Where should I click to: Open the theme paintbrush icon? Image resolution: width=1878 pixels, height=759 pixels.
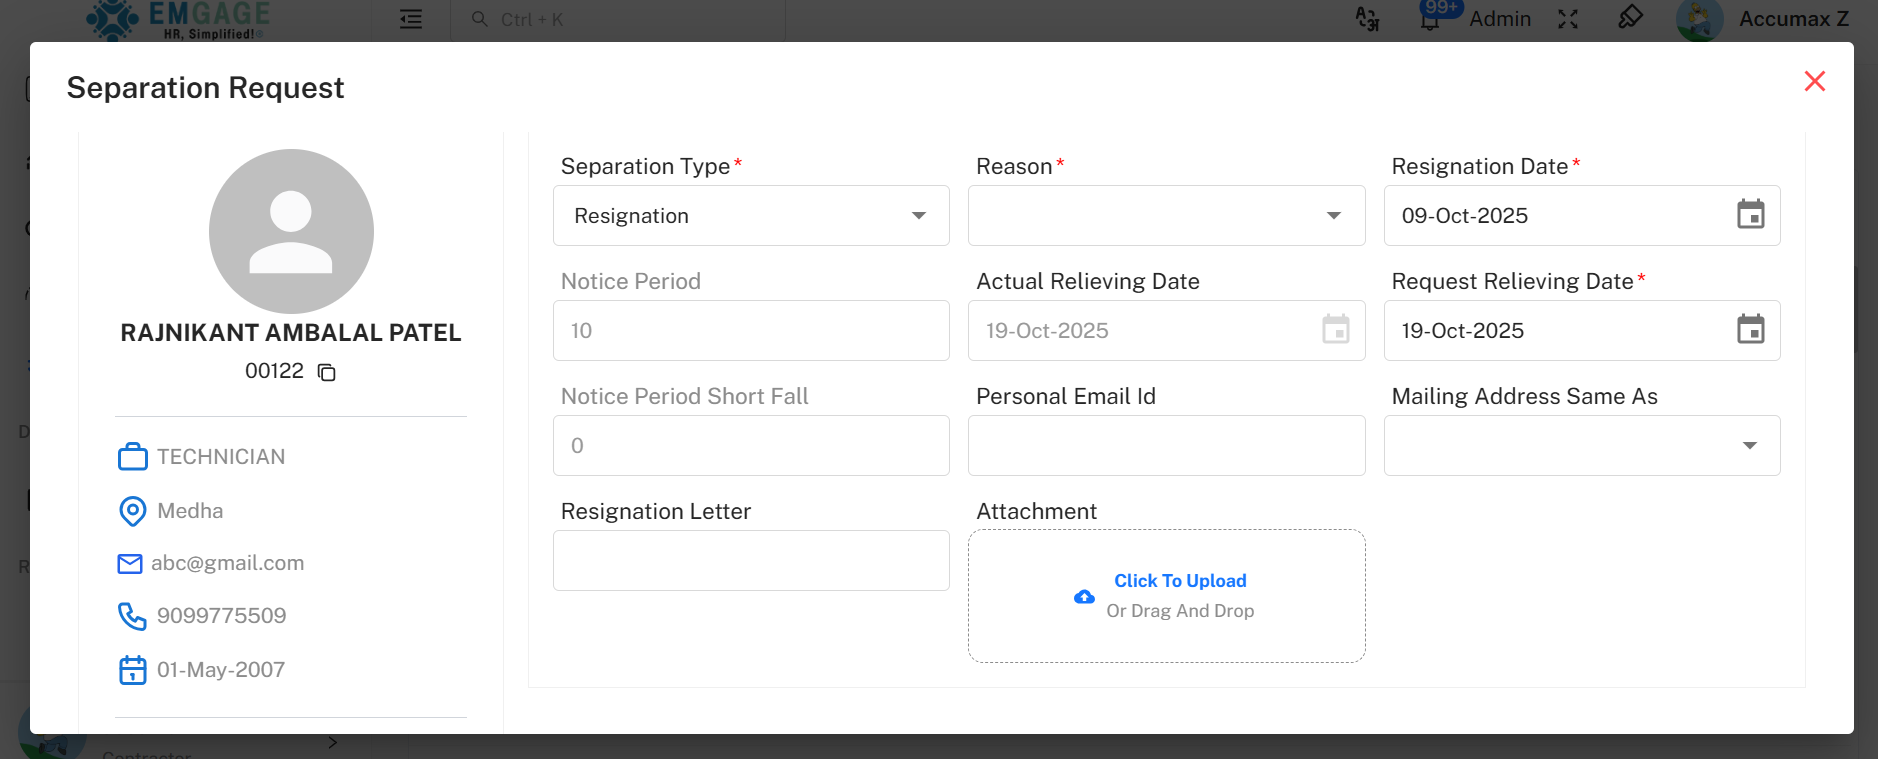pos(1631,19)
